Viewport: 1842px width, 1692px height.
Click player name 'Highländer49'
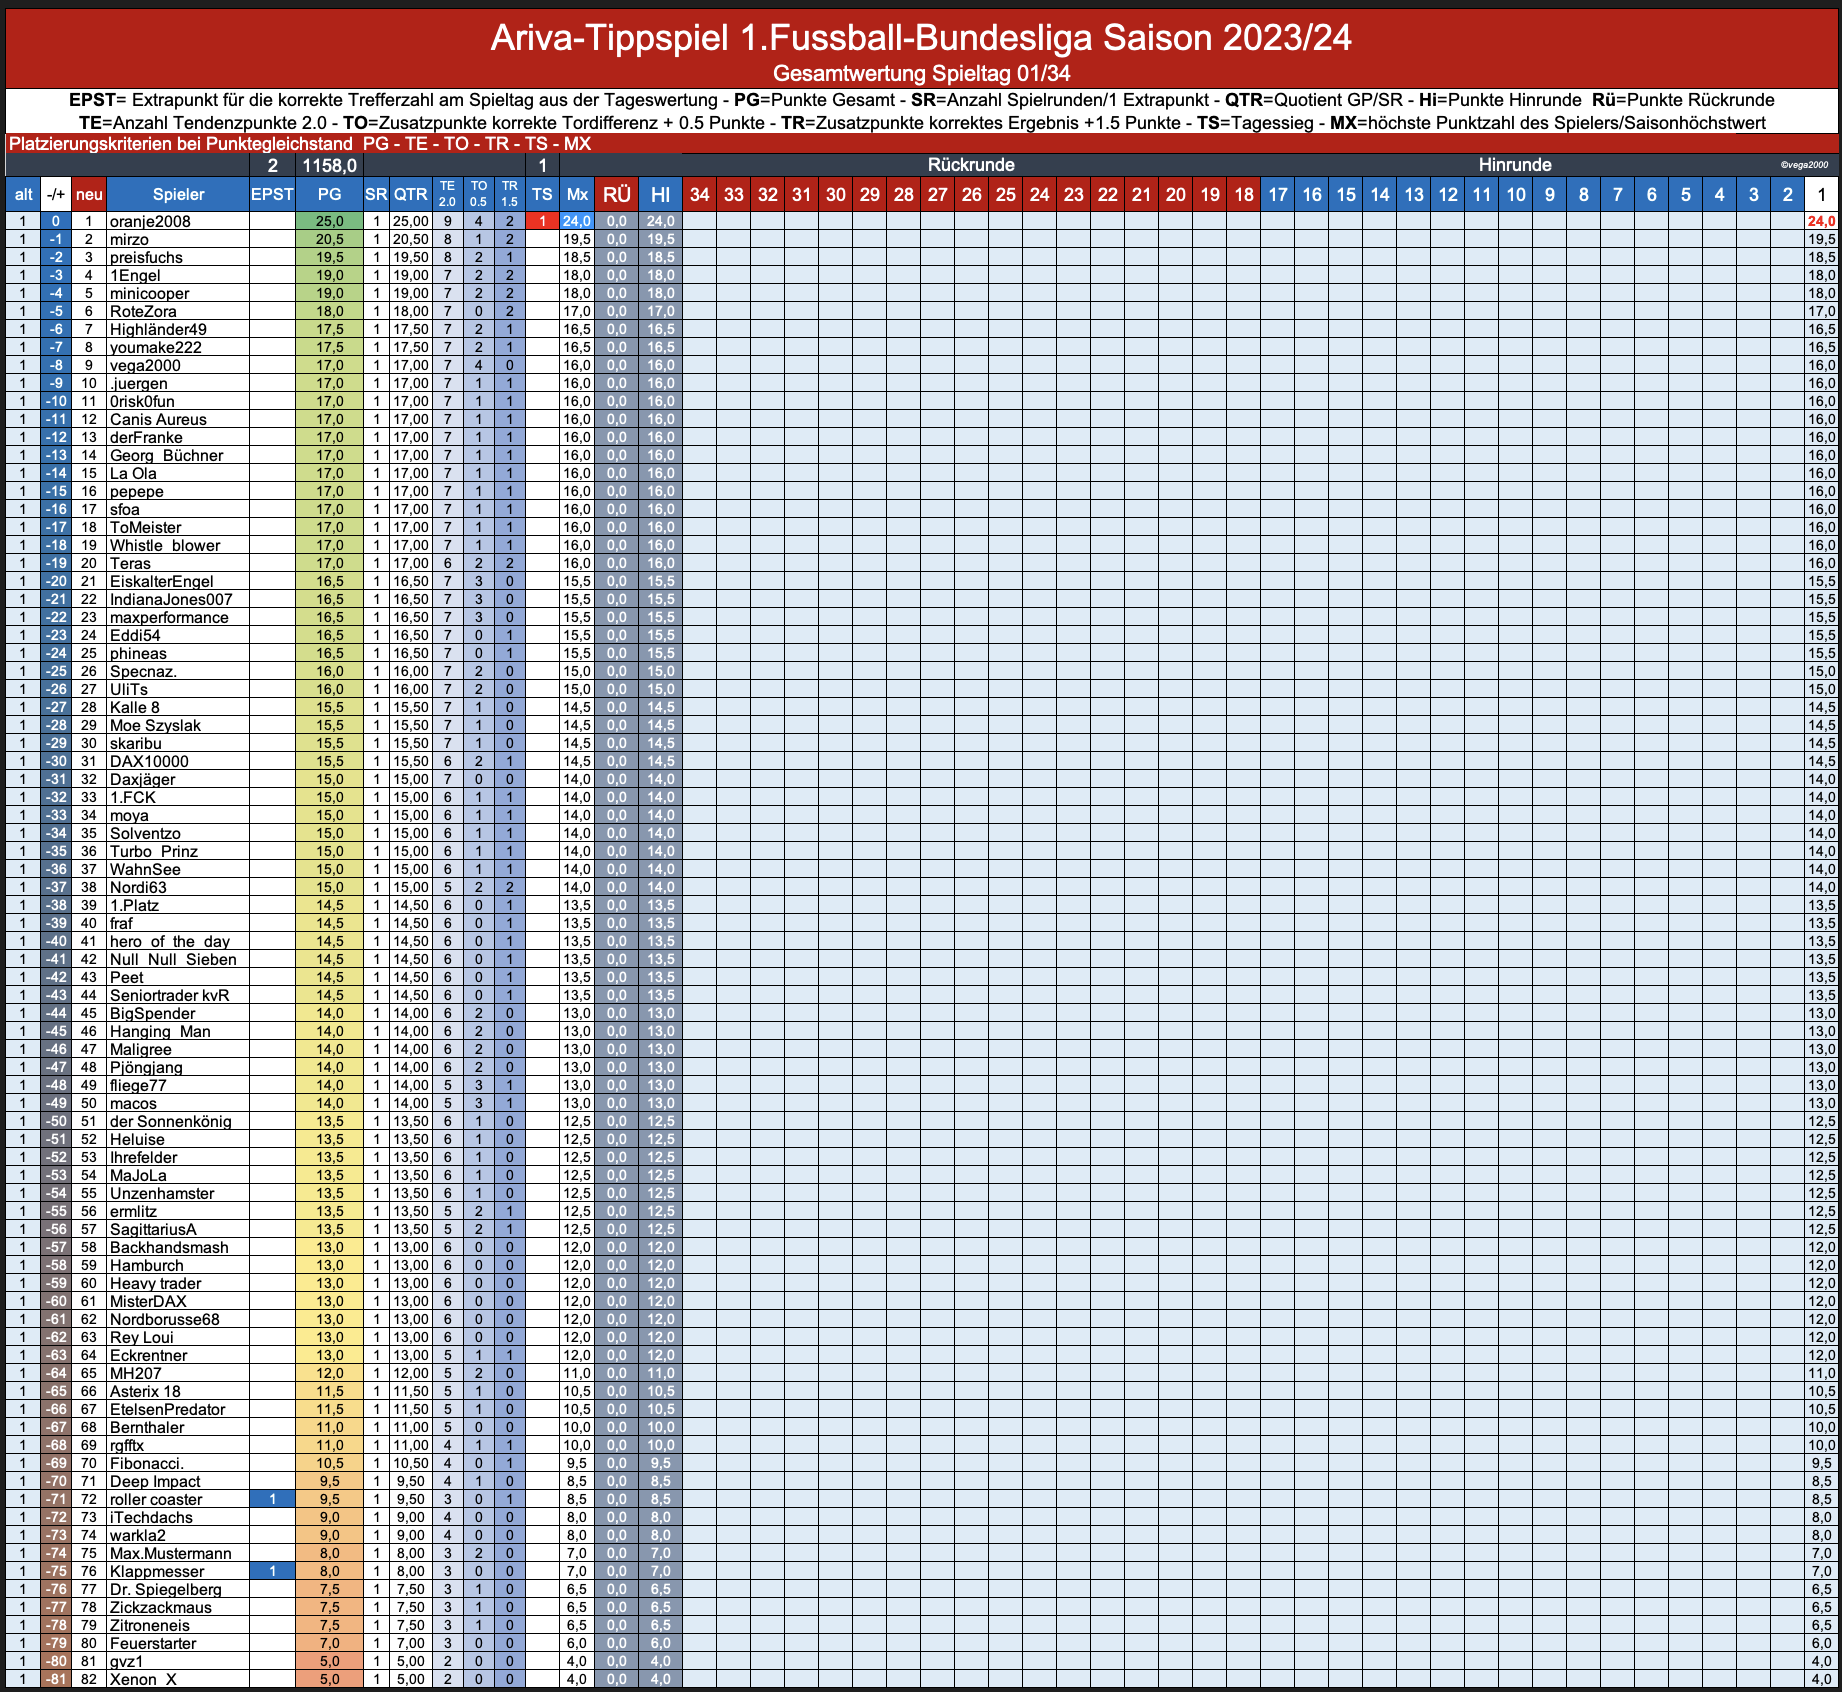tap(158, 329)
